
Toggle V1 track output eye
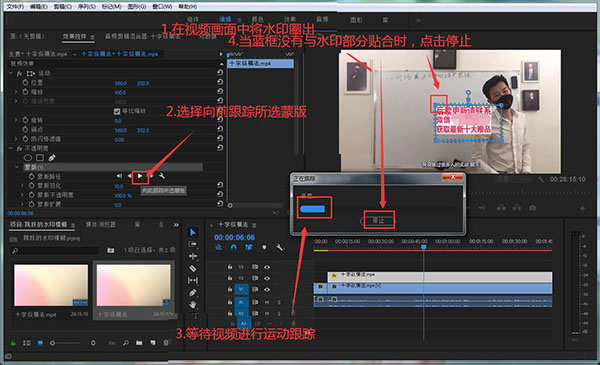pyautogui.click(x=267, y=290)
